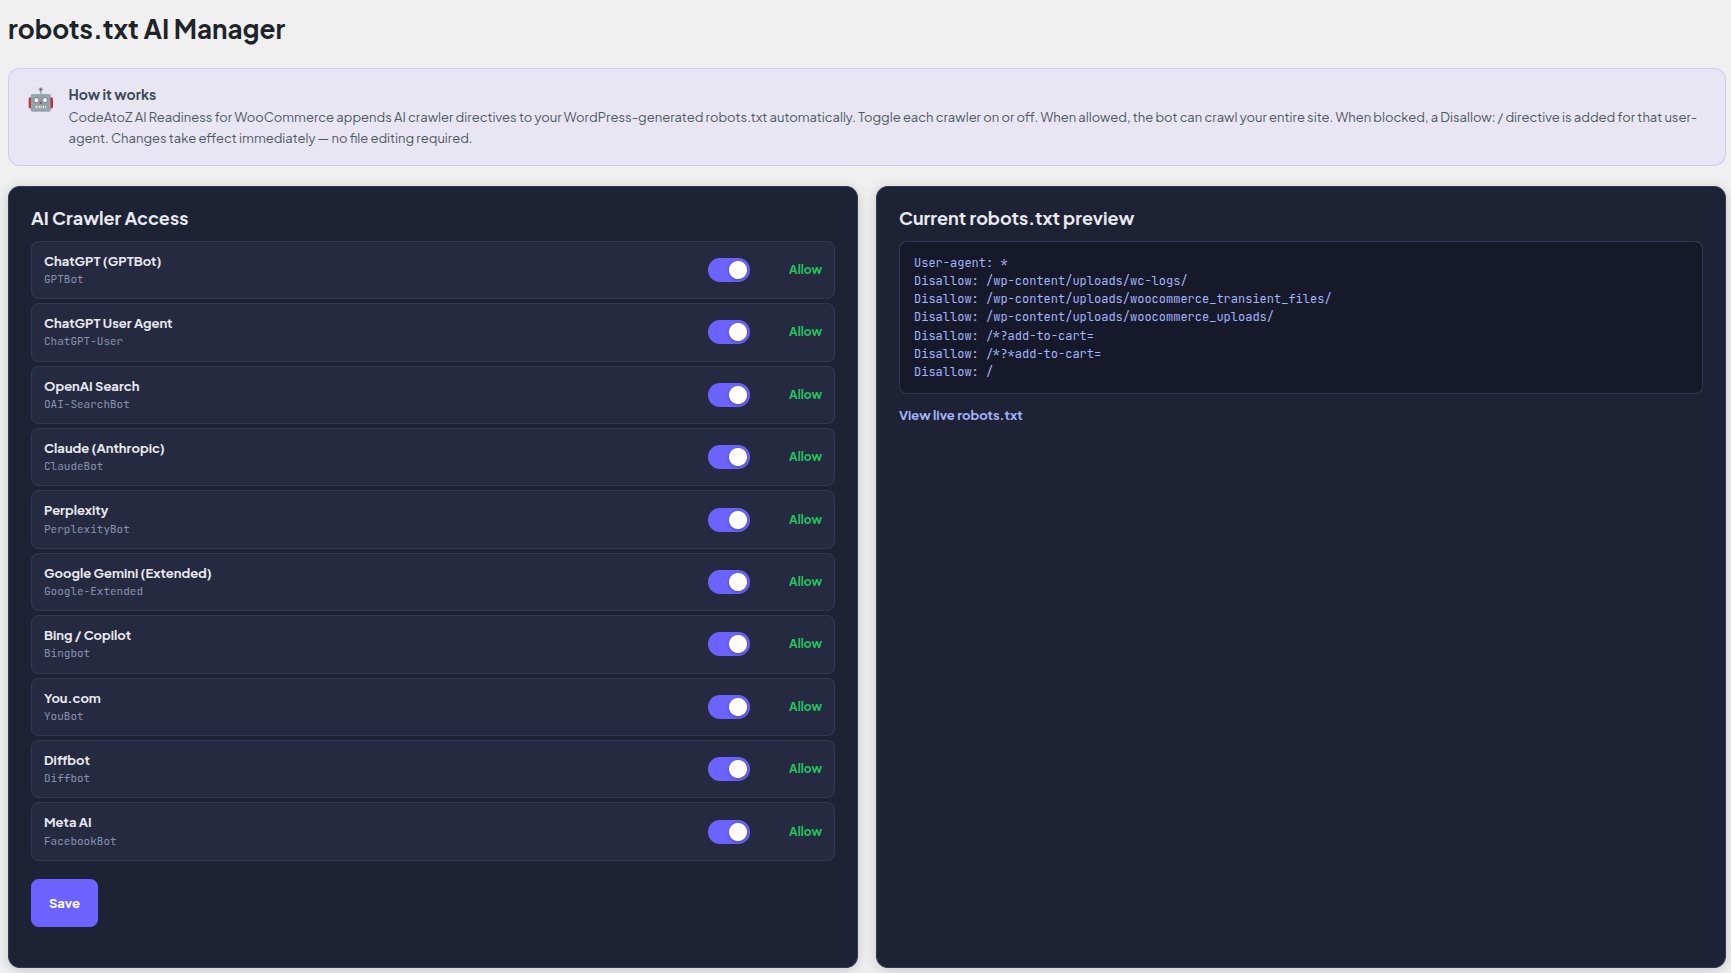Toggle You.com crawler access
Image resolution: width=1731 pixels, height=973 pixels.
point(729,706)
